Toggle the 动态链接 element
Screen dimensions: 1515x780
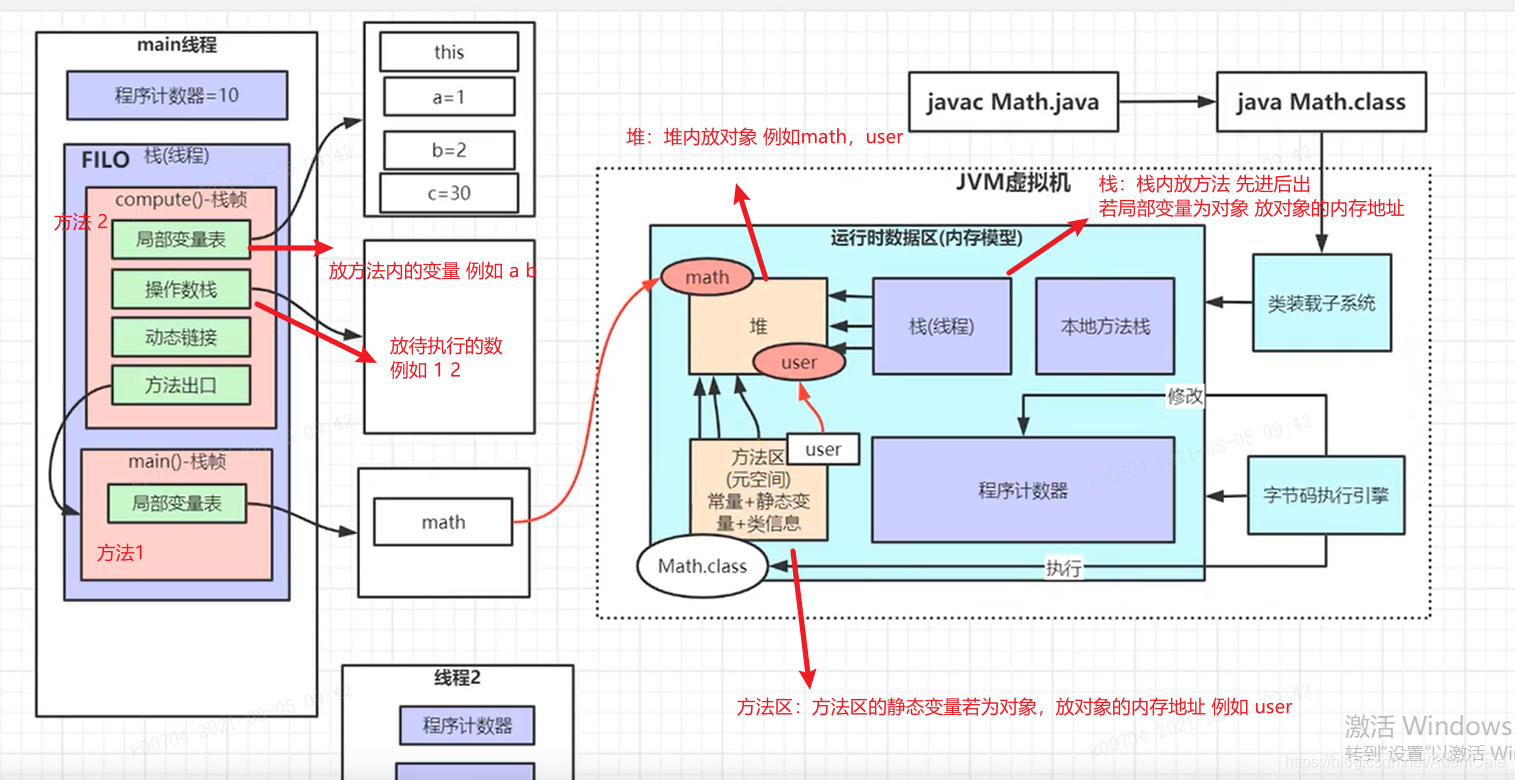tap(180, 337)
